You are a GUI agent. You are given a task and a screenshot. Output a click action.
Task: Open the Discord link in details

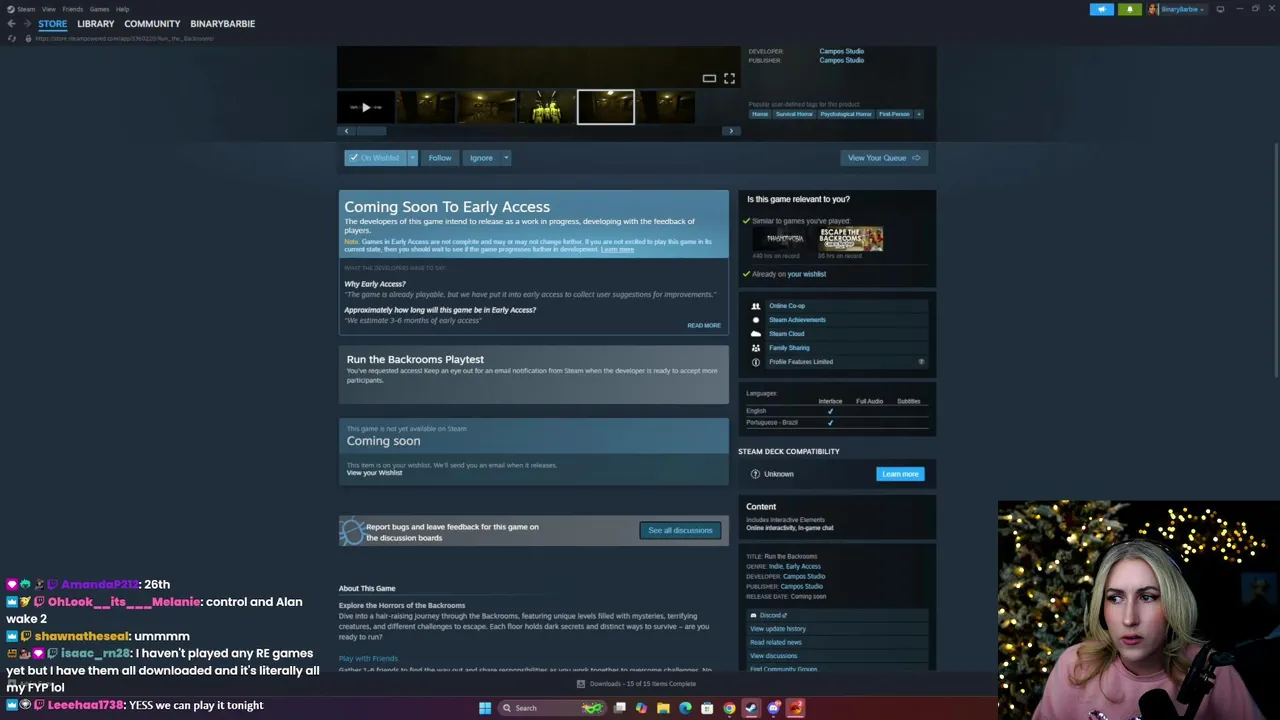pos(771,615)
